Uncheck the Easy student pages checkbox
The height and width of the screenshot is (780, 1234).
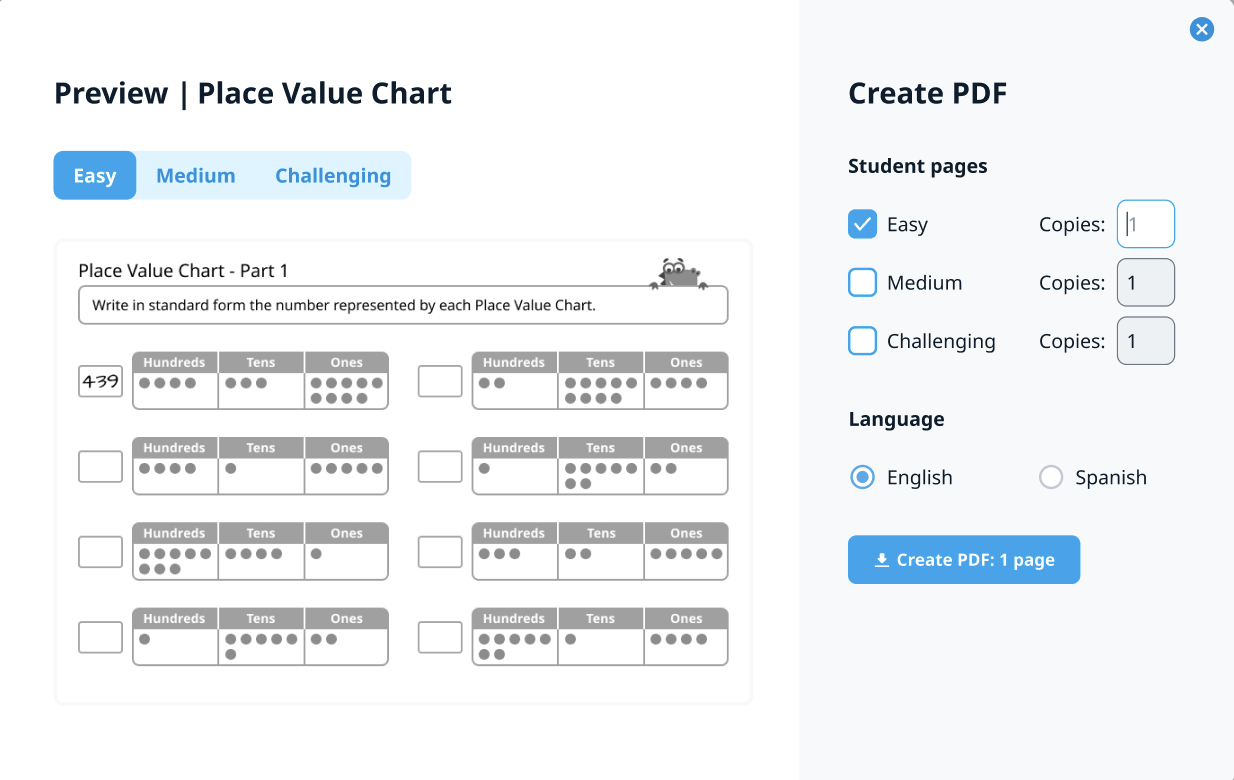(862, 224)
